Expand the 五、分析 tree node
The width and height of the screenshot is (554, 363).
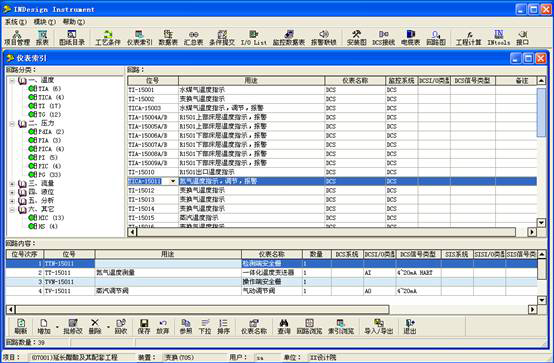(x=12, y=201)
